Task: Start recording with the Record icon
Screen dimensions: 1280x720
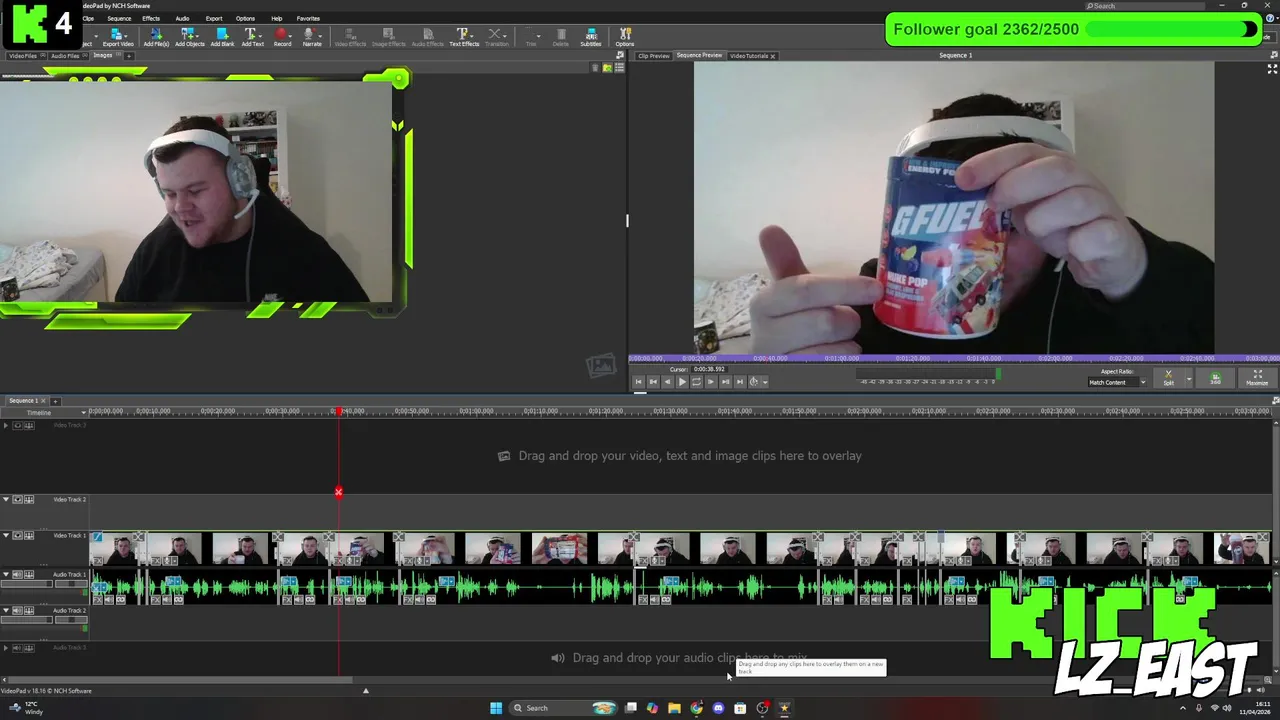Action: click(282, 38)
